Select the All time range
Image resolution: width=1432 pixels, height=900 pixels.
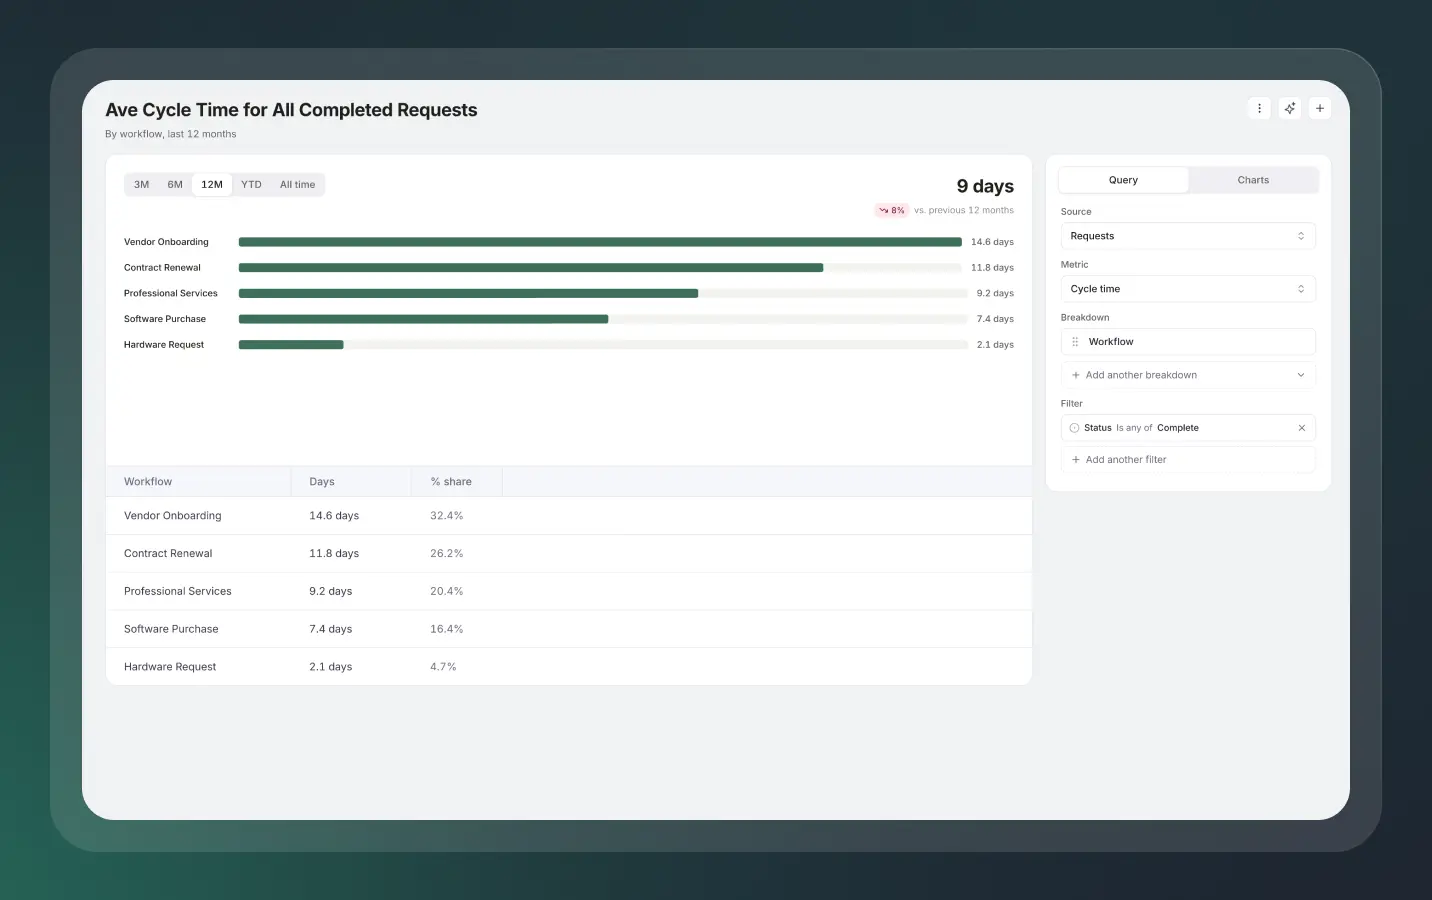click(x=297, y=185)
